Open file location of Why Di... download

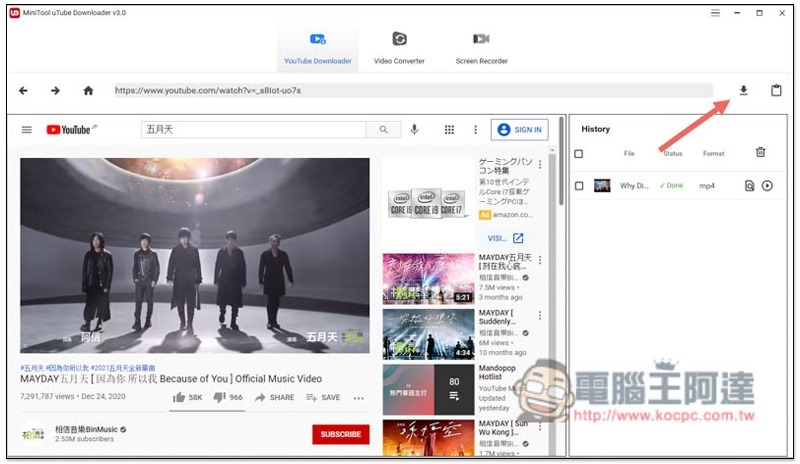(749, 186)
